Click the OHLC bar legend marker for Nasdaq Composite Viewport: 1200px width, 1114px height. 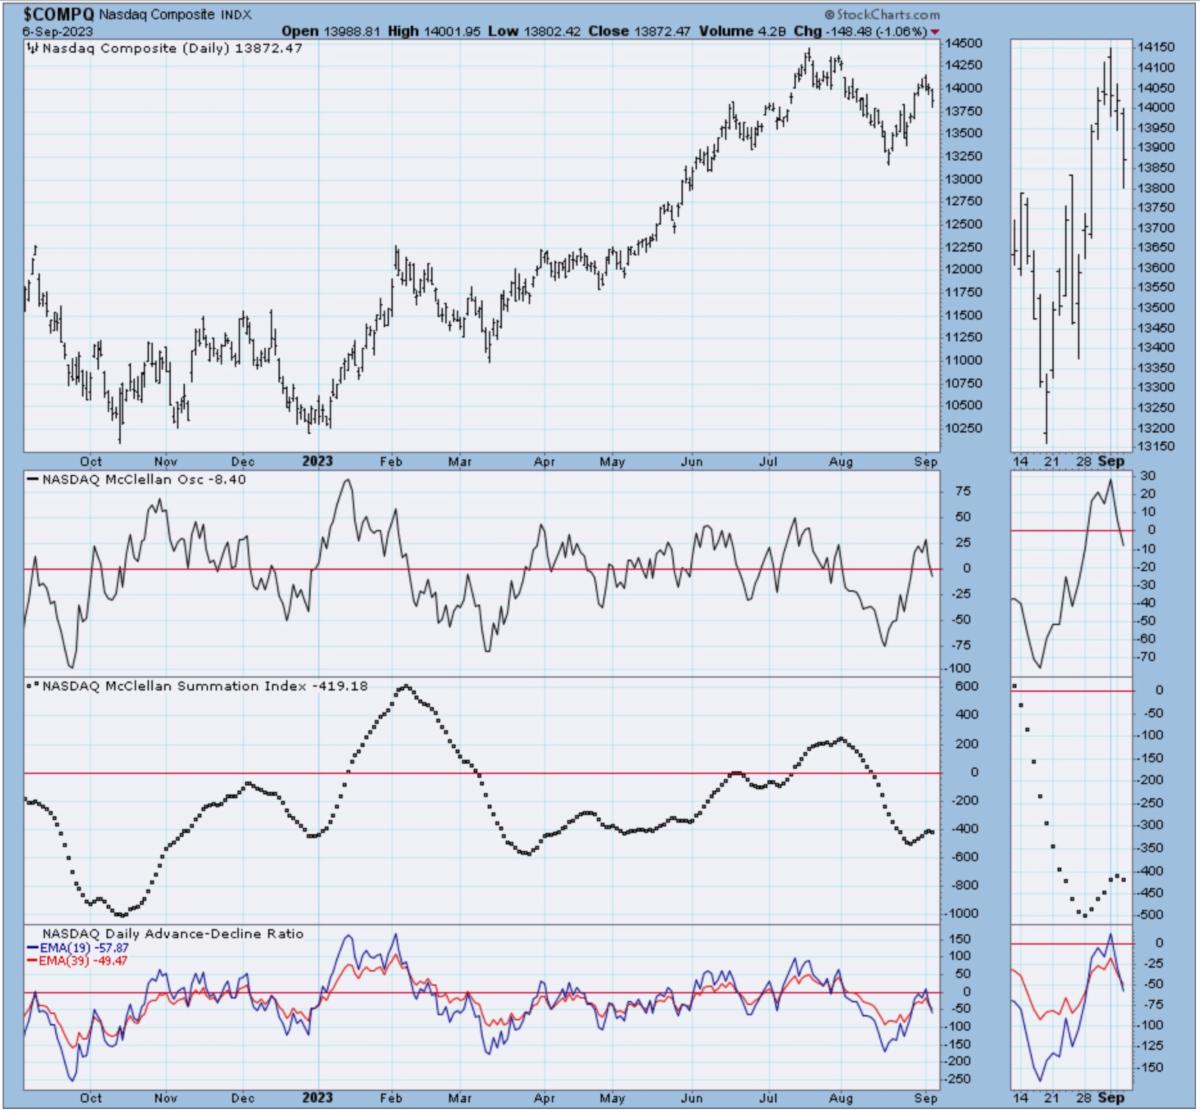pyautogui.click(x=33, y=48)
